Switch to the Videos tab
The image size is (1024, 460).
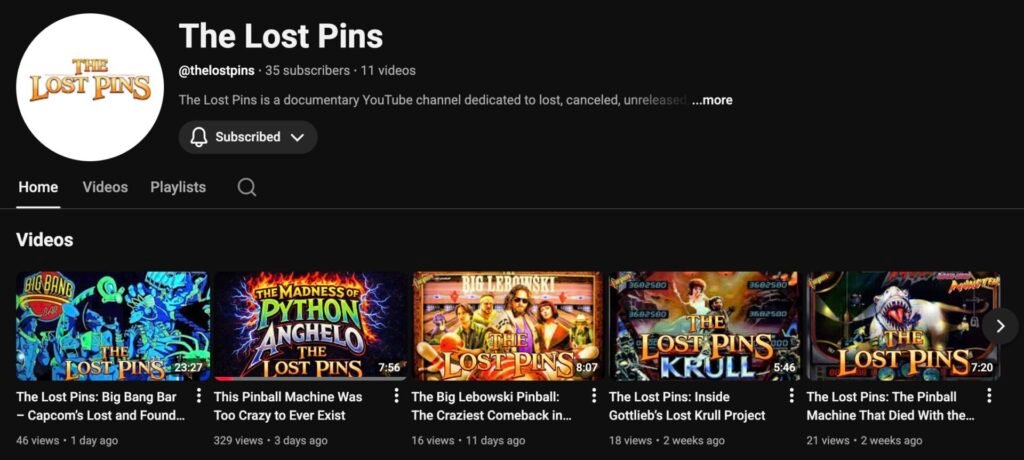point(105,187)
